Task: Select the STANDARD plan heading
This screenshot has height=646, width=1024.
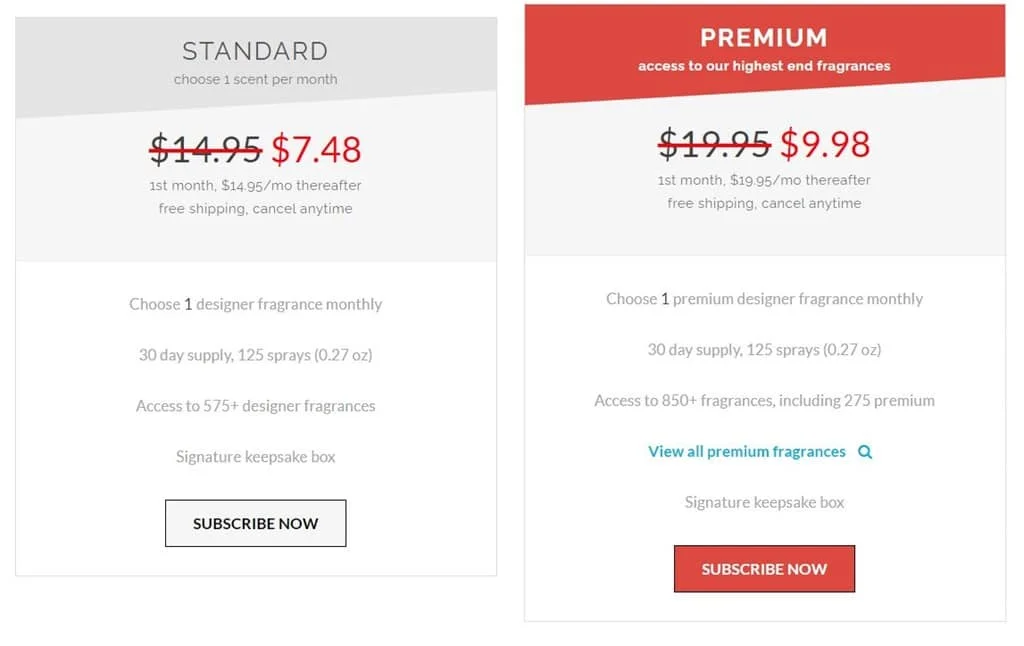Action: pos(255,51)
